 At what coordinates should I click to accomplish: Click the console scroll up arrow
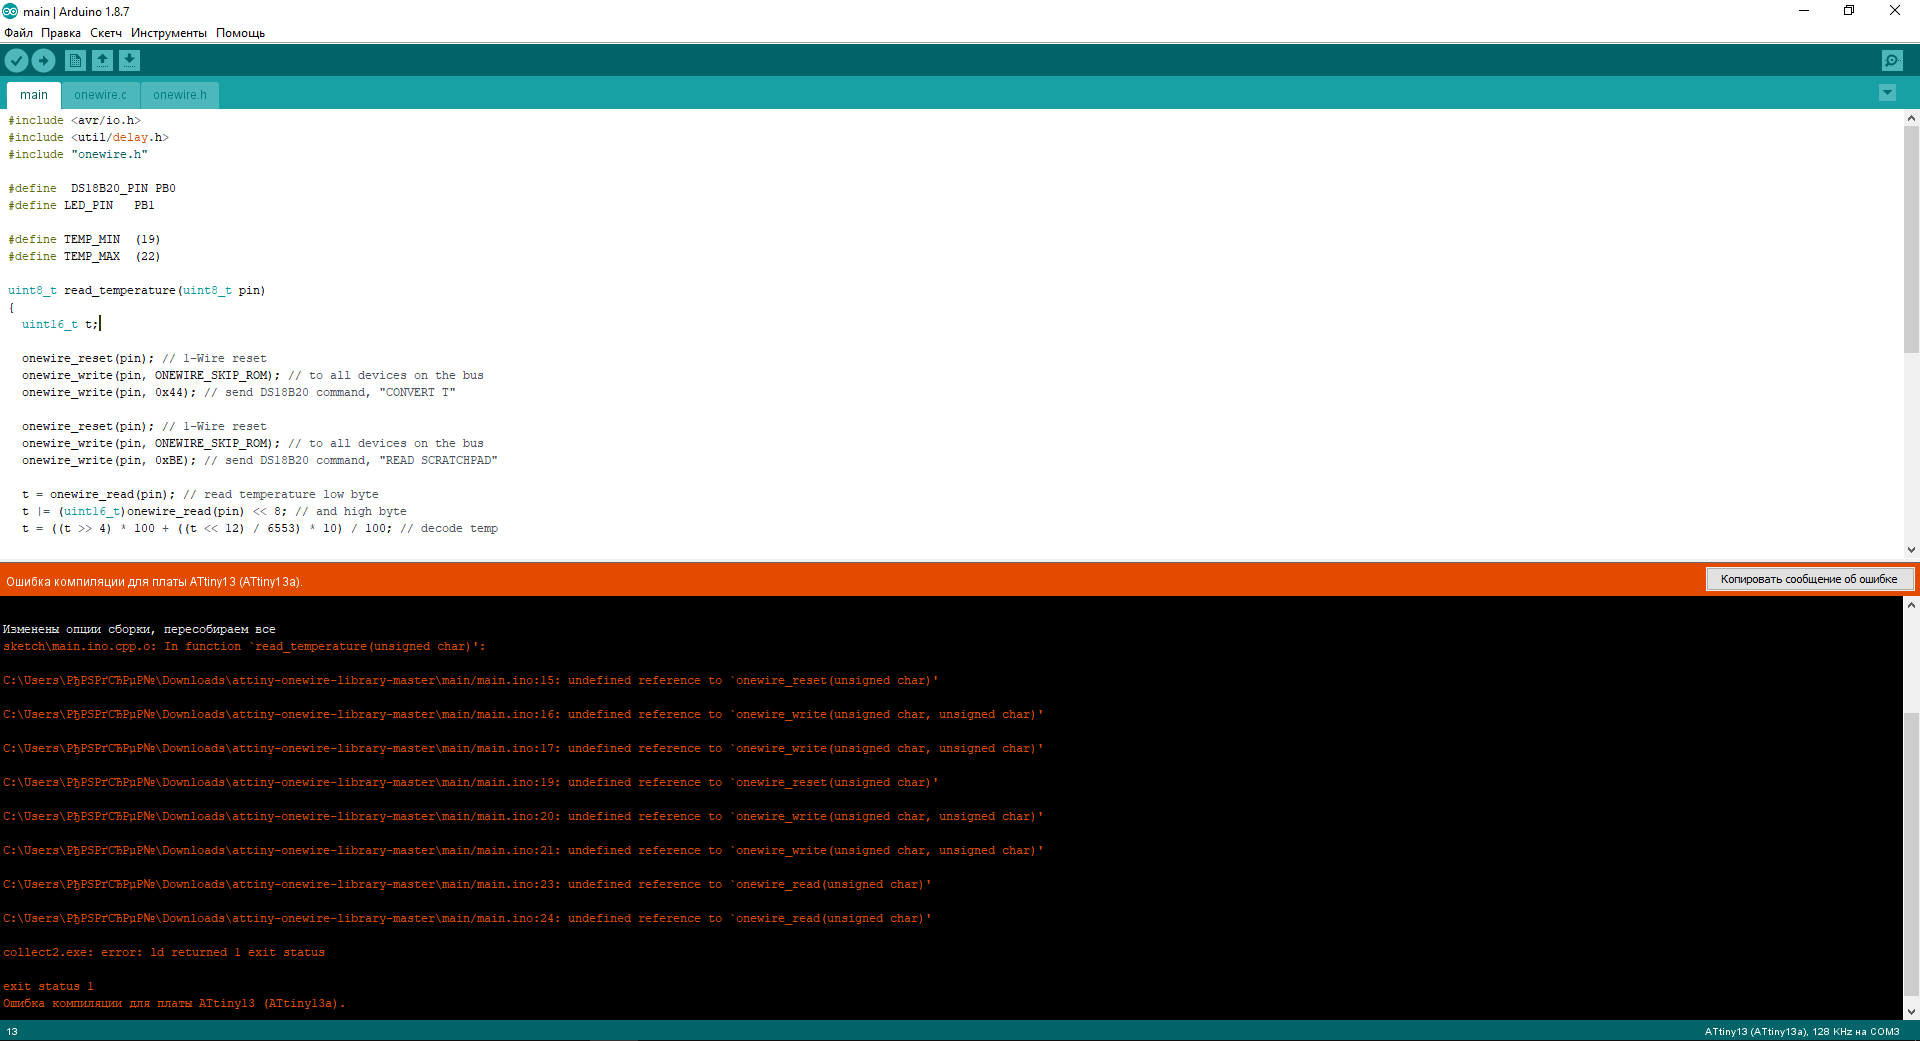tap(1911, 605)
